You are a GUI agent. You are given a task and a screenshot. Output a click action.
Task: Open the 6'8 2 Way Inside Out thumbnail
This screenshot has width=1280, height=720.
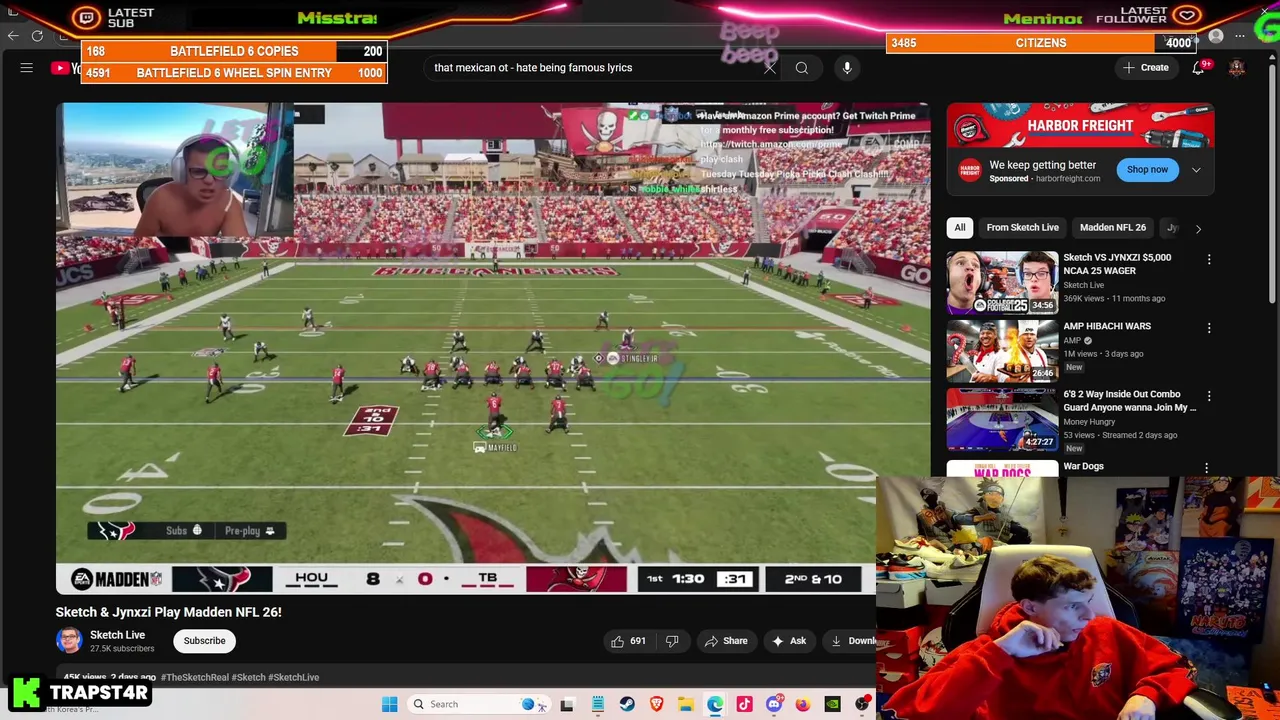(x=1002, y=419)
